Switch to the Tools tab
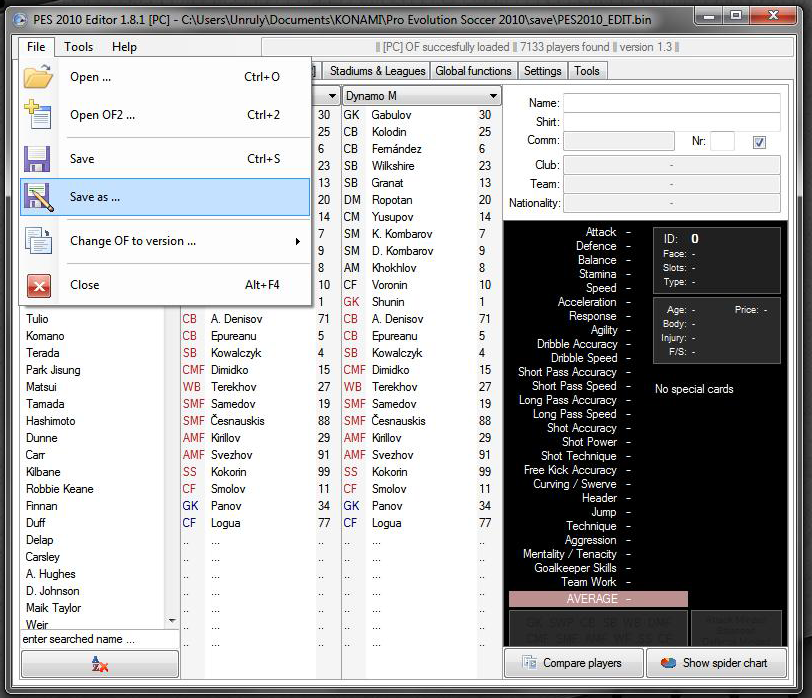This screenshot has height=698, width=812. tap(587, 71)
